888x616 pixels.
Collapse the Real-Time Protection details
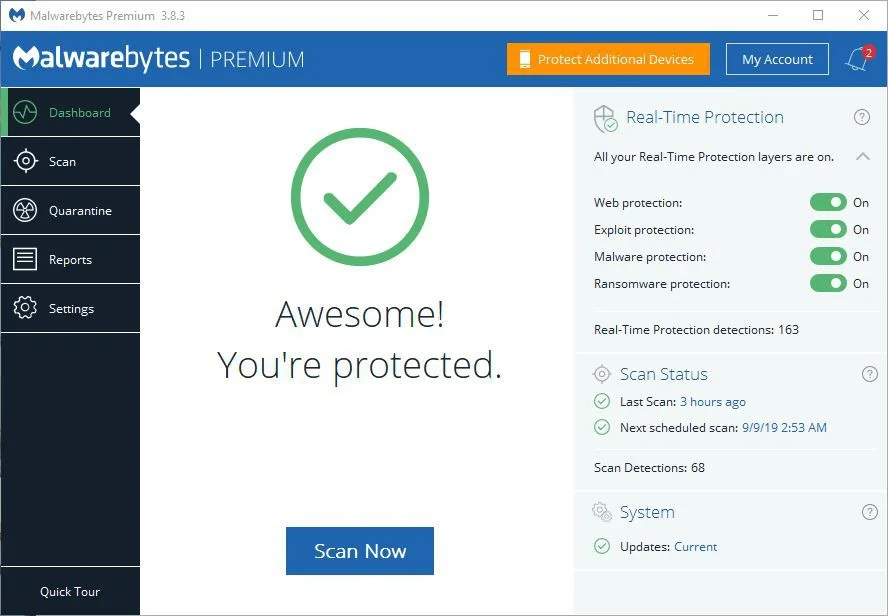click(x=862, y=156)
